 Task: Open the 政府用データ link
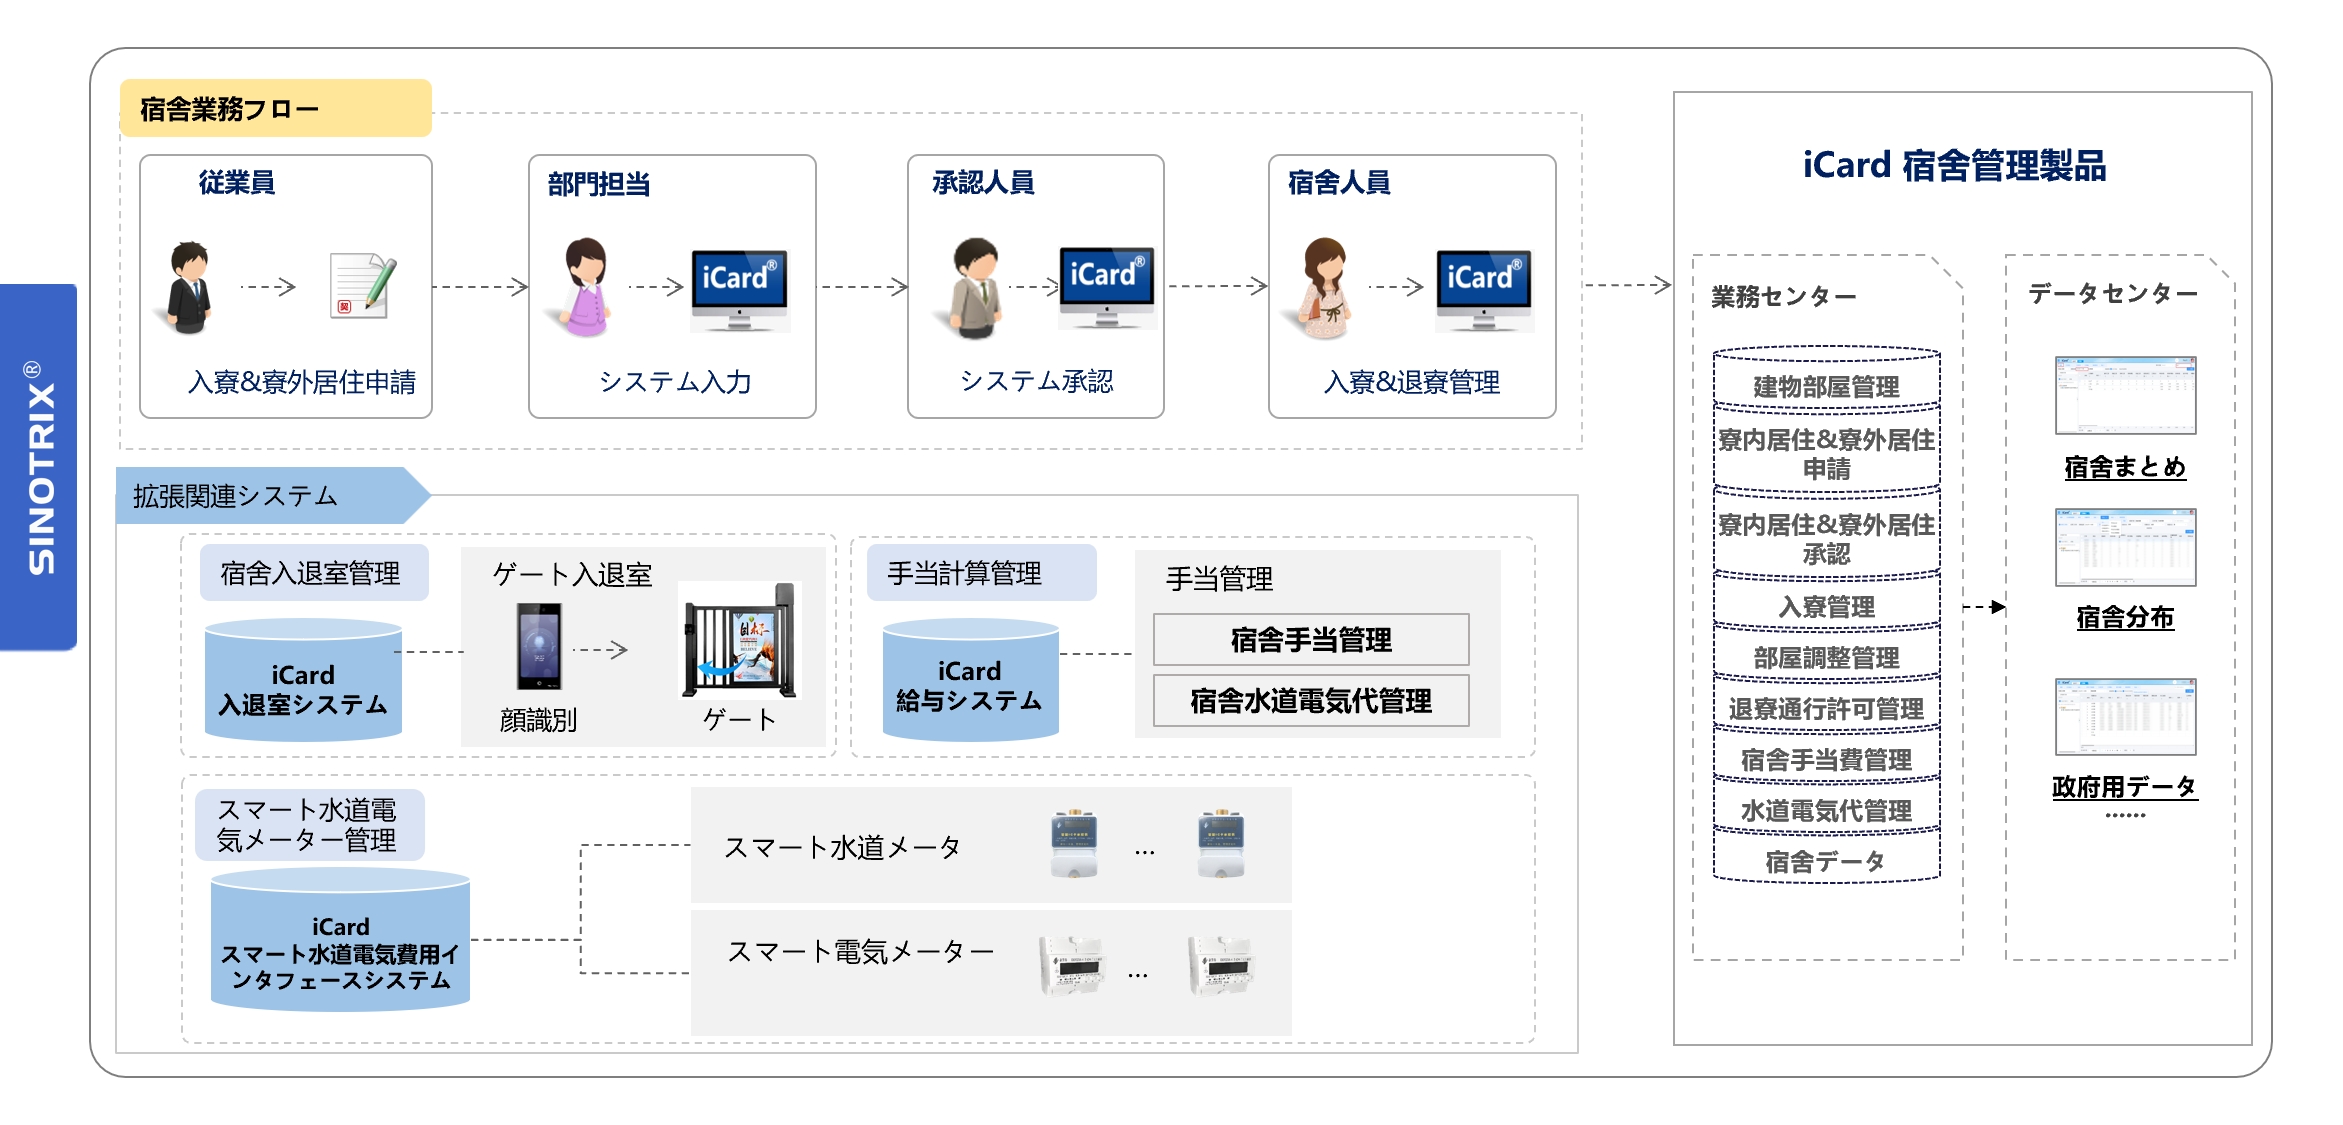point(2124,787)
